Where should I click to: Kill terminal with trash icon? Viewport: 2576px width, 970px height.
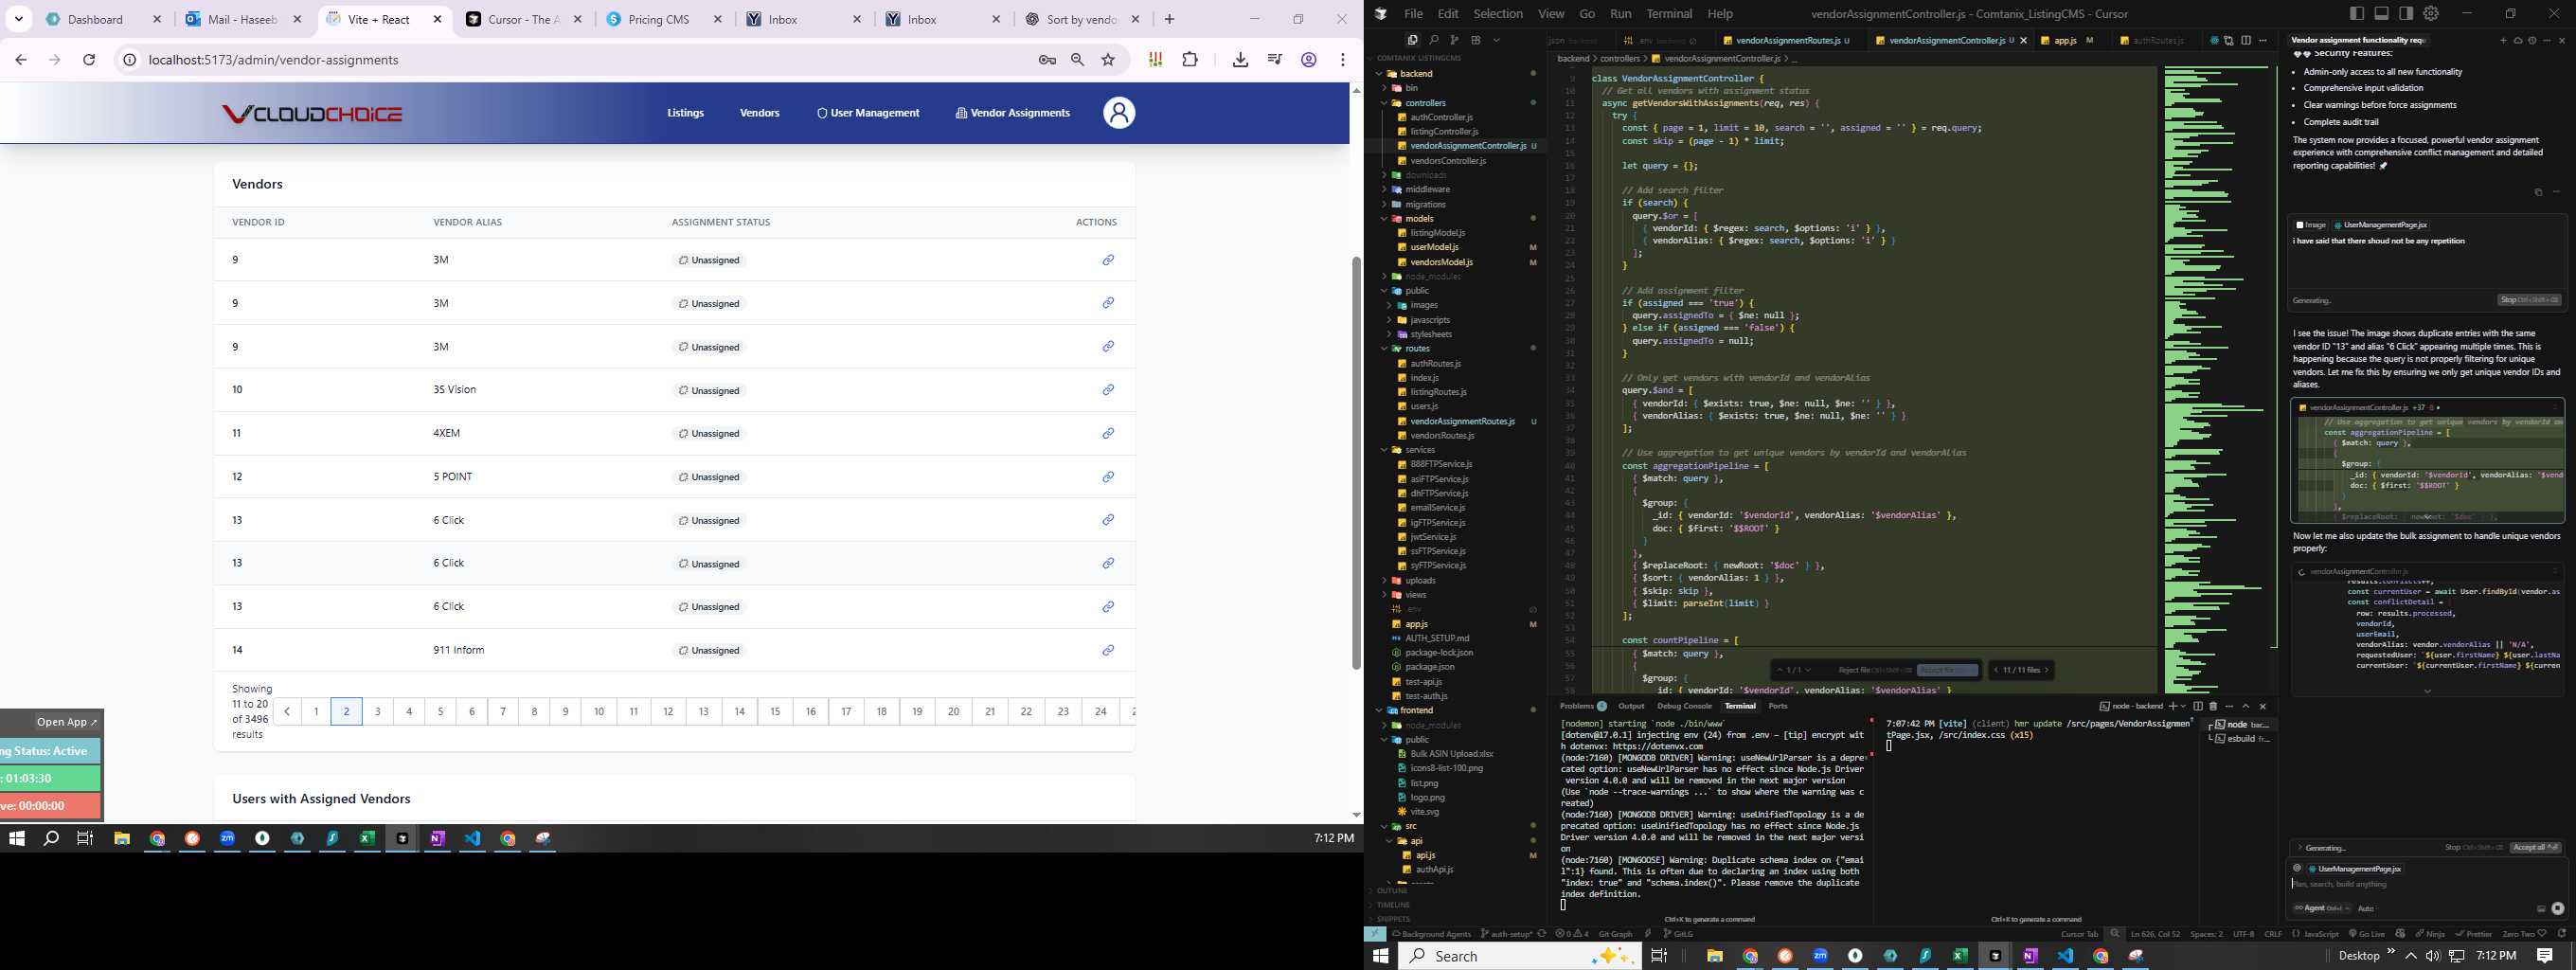[2213, 706]
